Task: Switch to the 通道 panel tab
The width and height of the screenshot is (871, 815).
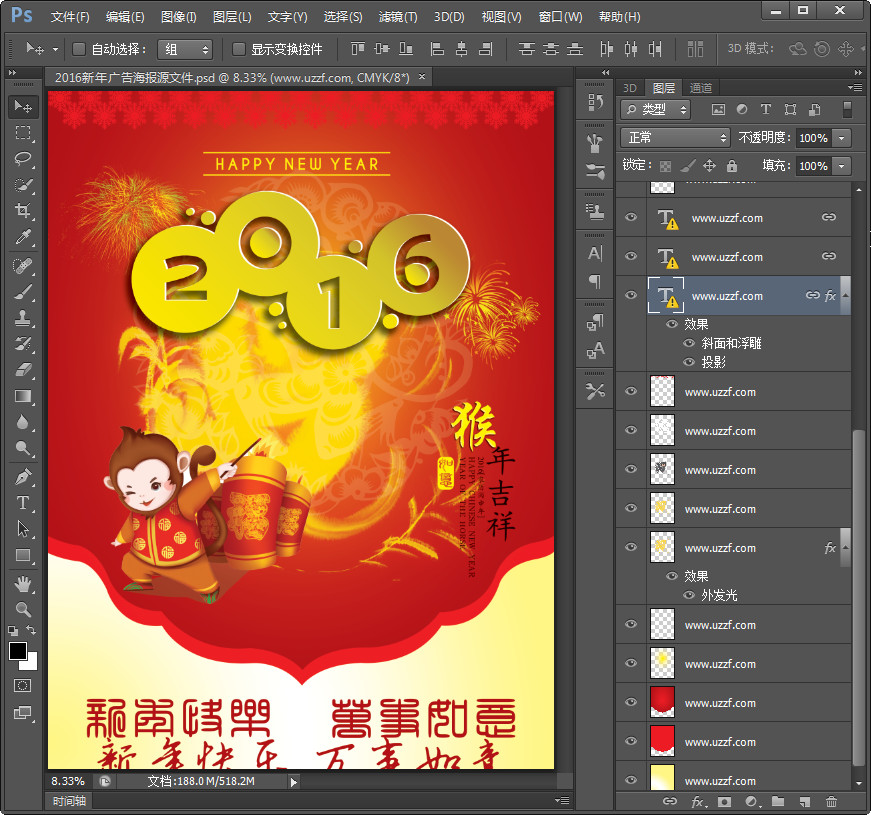Action: pos(700,88)
